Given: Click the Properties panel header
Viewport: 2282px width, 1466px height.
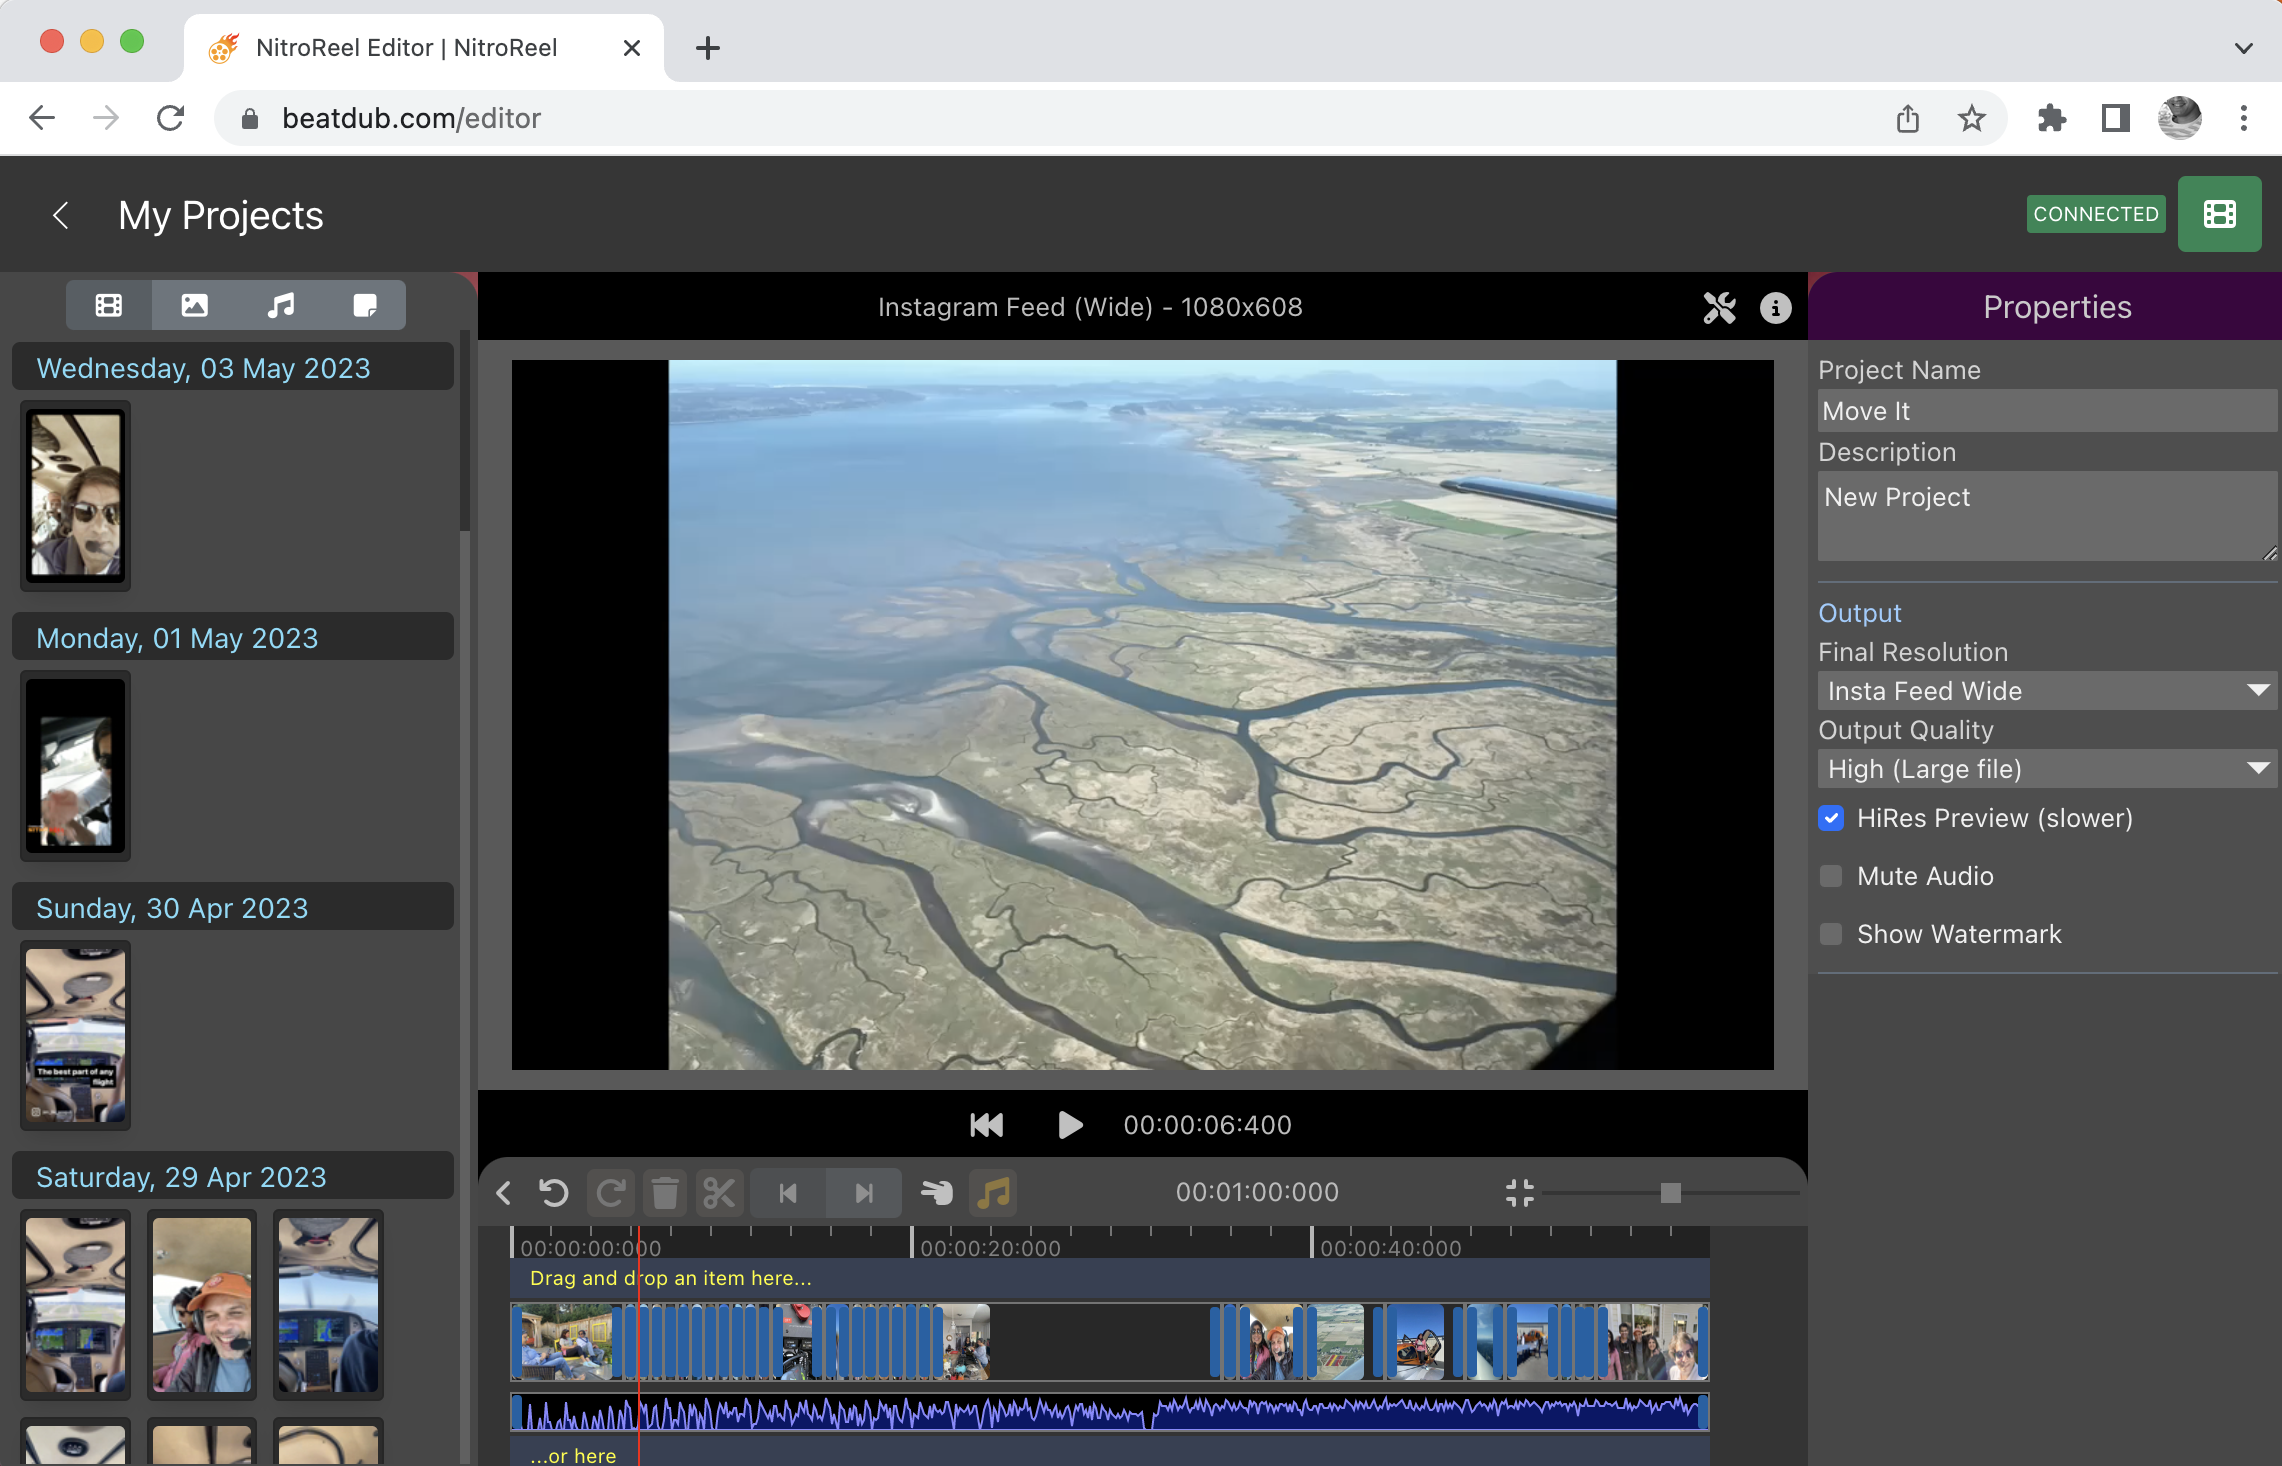Looking at the screenshot, I should [x=2046, y=307].
